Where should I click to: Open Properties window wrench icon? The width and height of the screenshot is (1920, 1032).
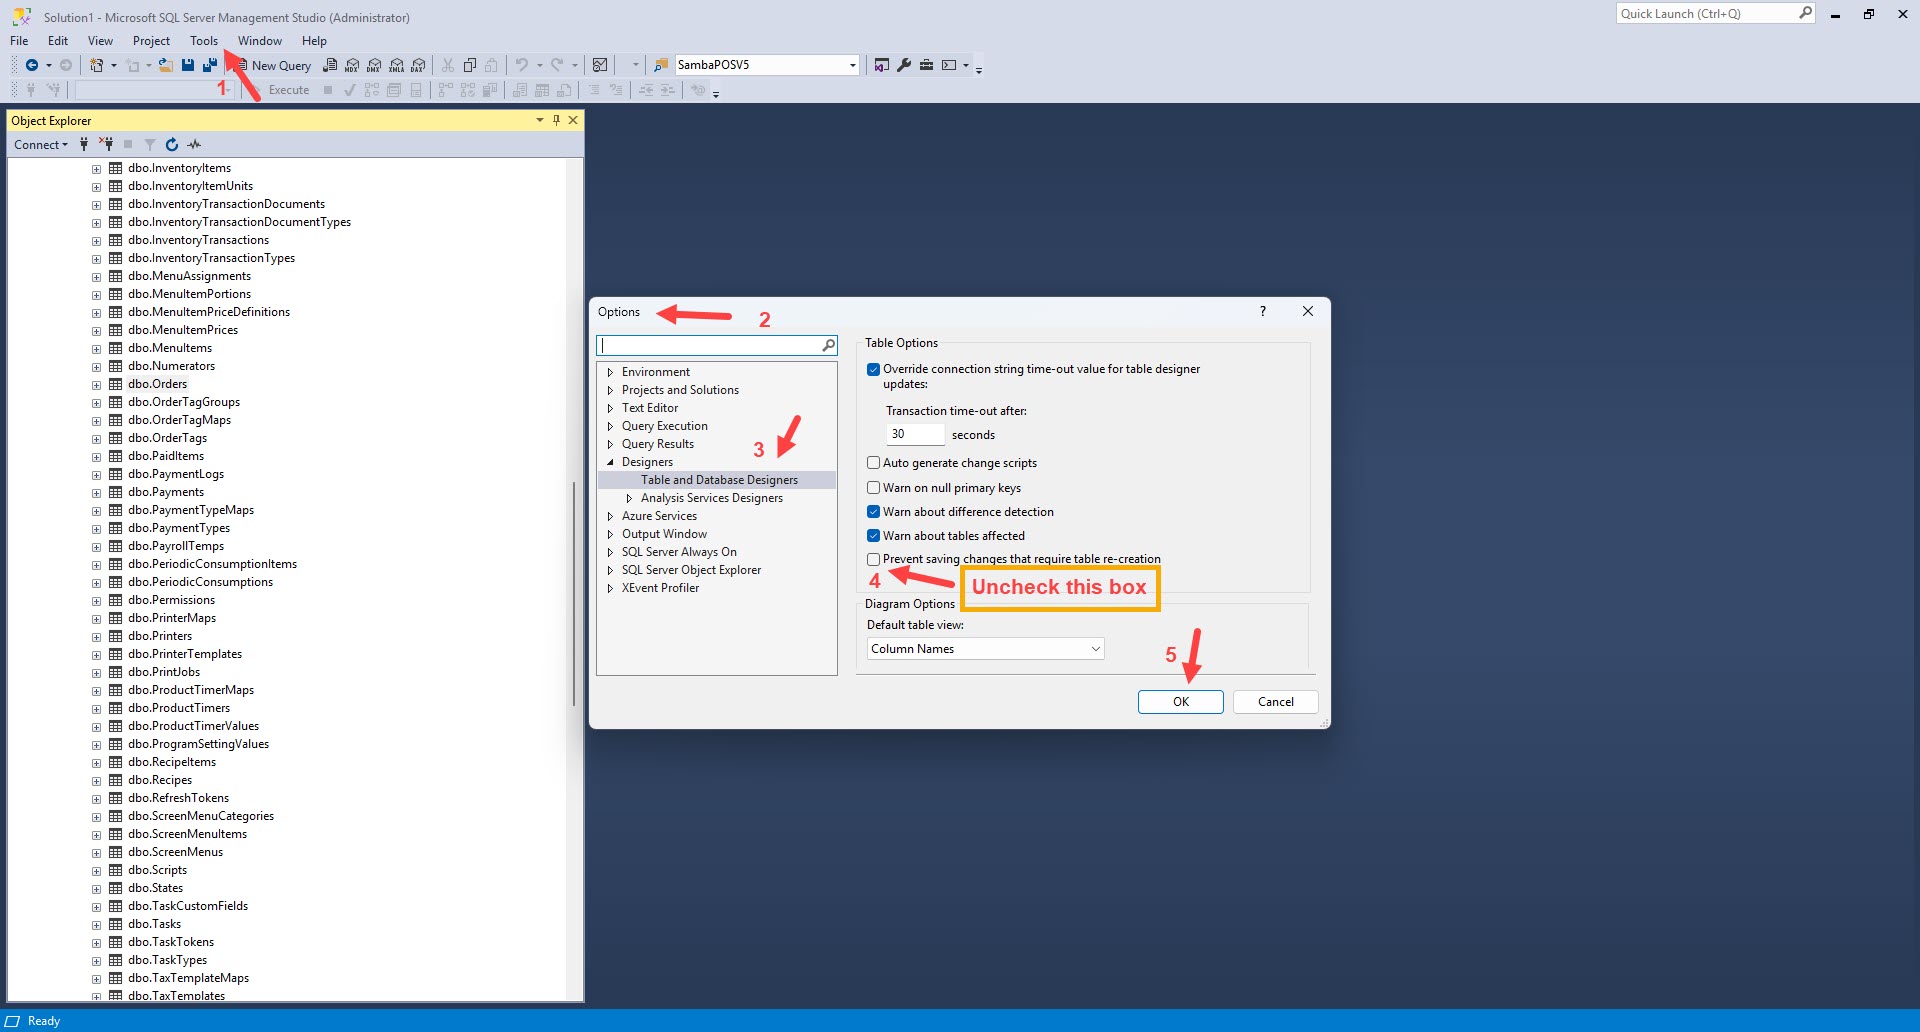[904, 65]
